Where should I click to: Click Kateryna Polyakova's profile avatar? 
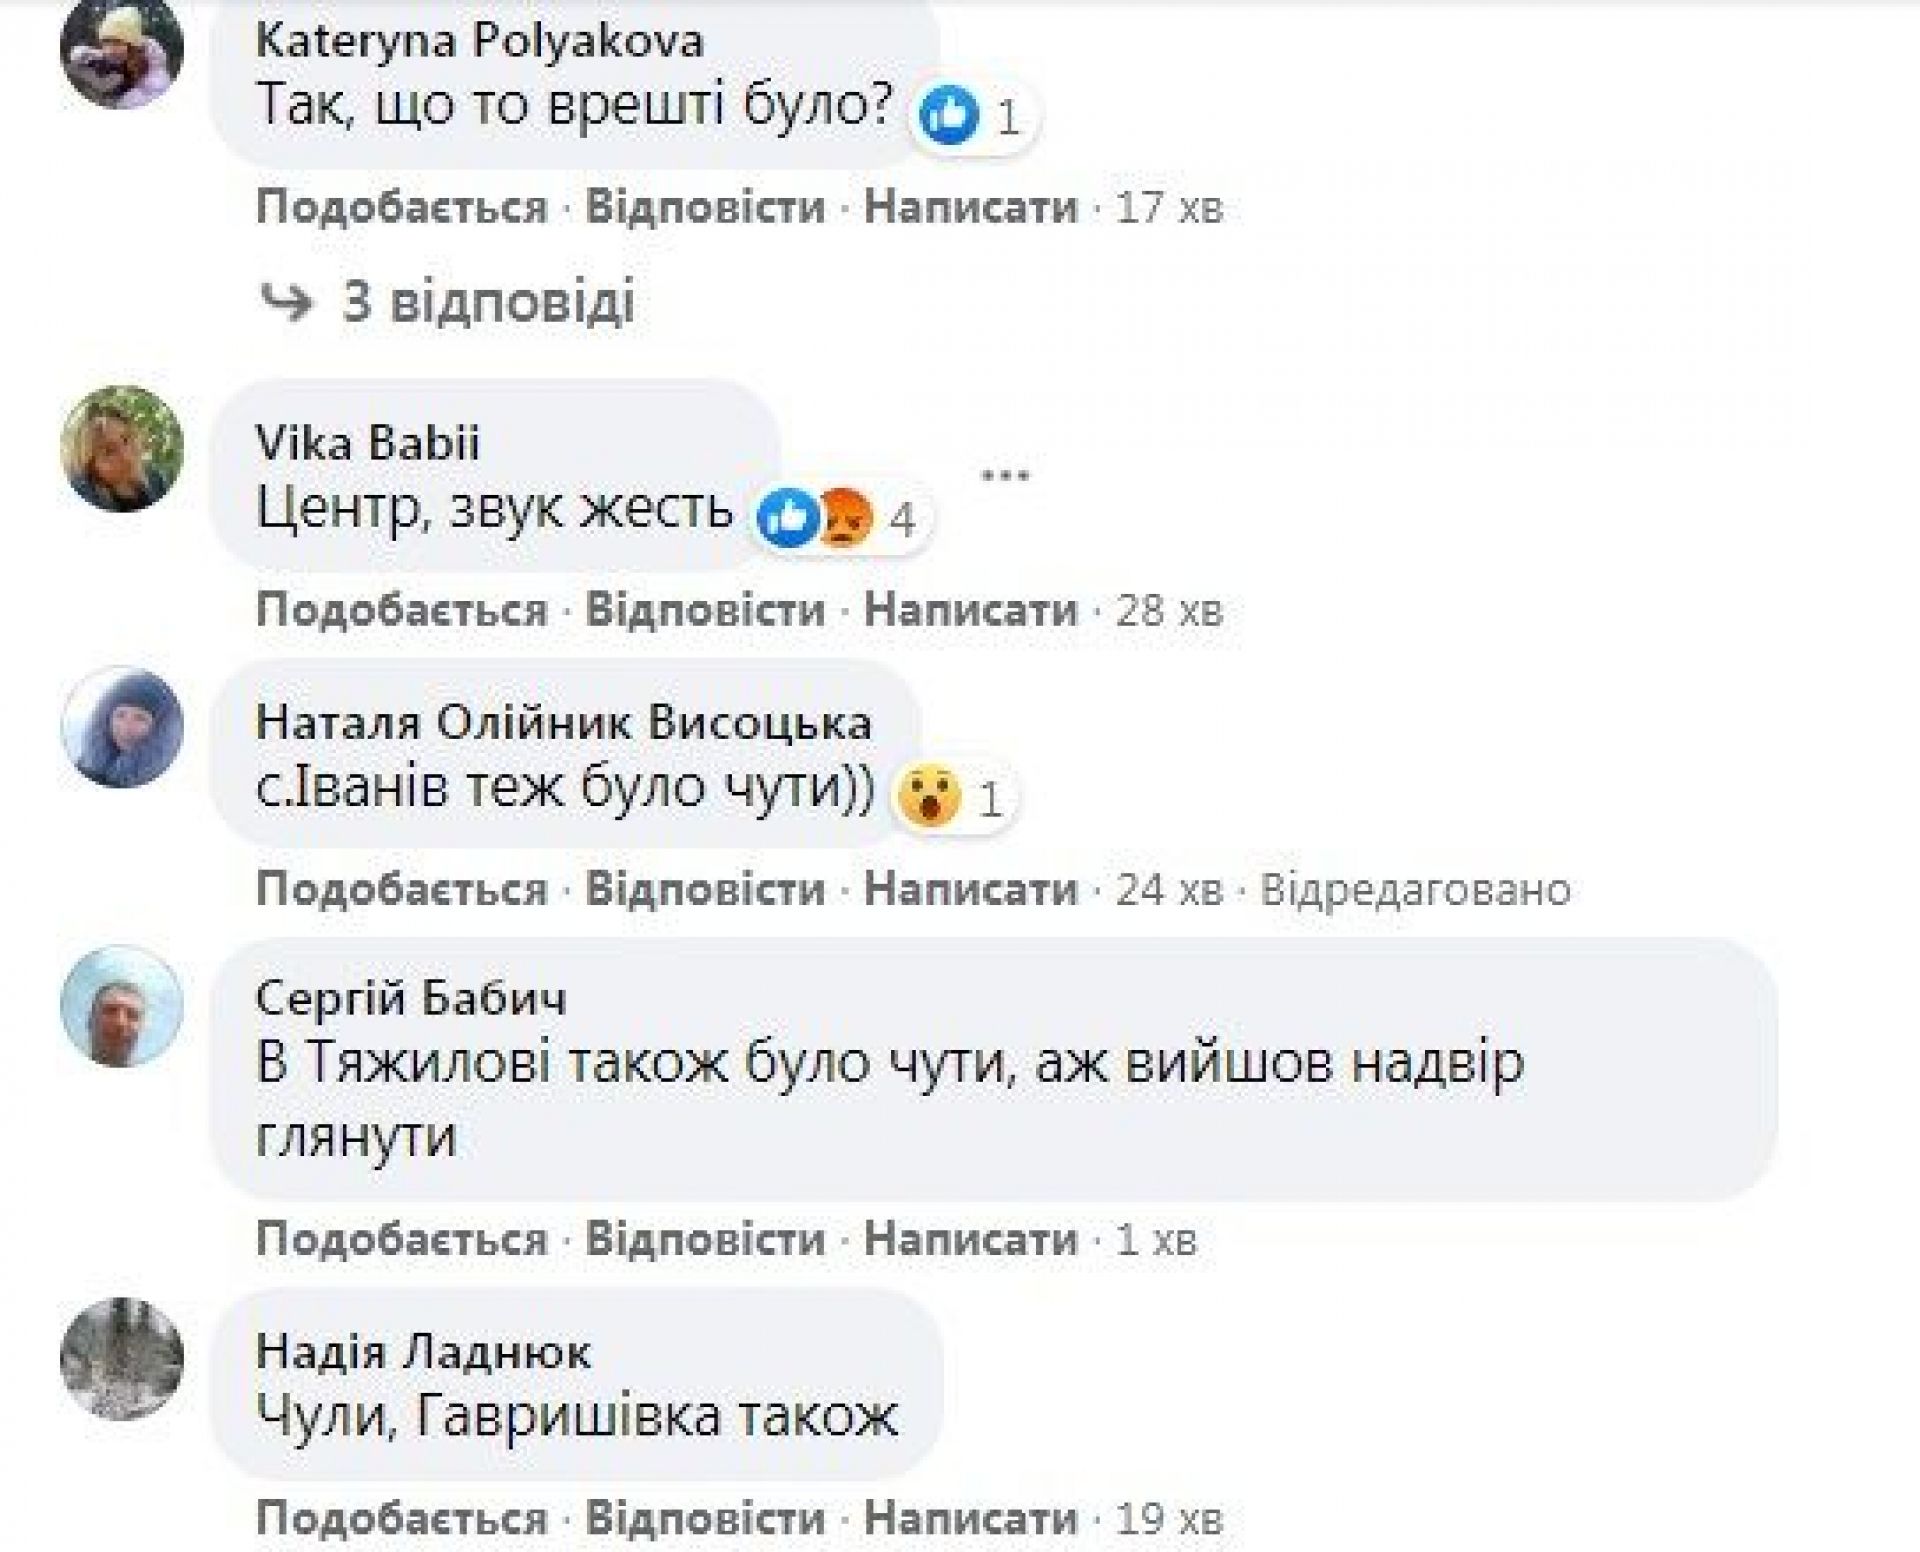122,48
